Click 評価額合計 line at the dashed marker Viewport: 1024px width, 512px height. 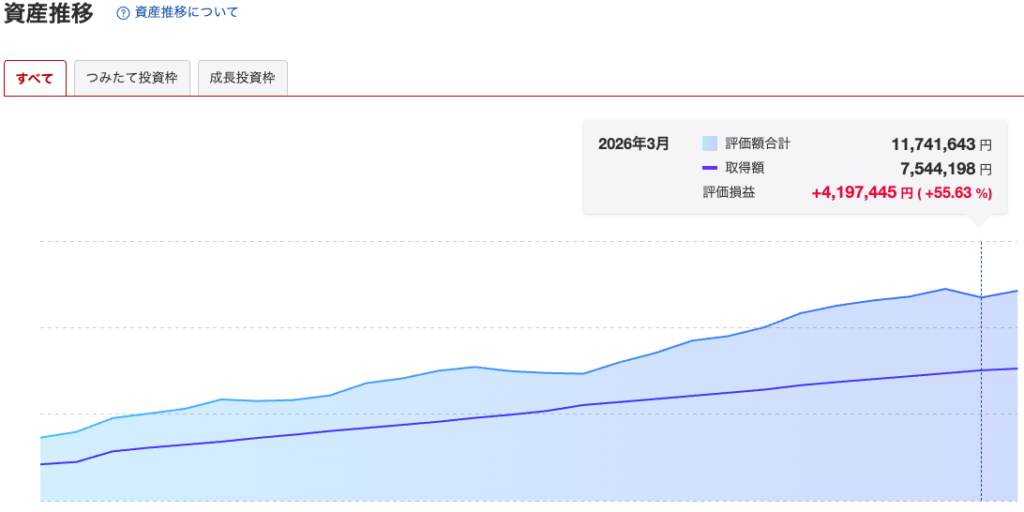(x=981, y=297)
